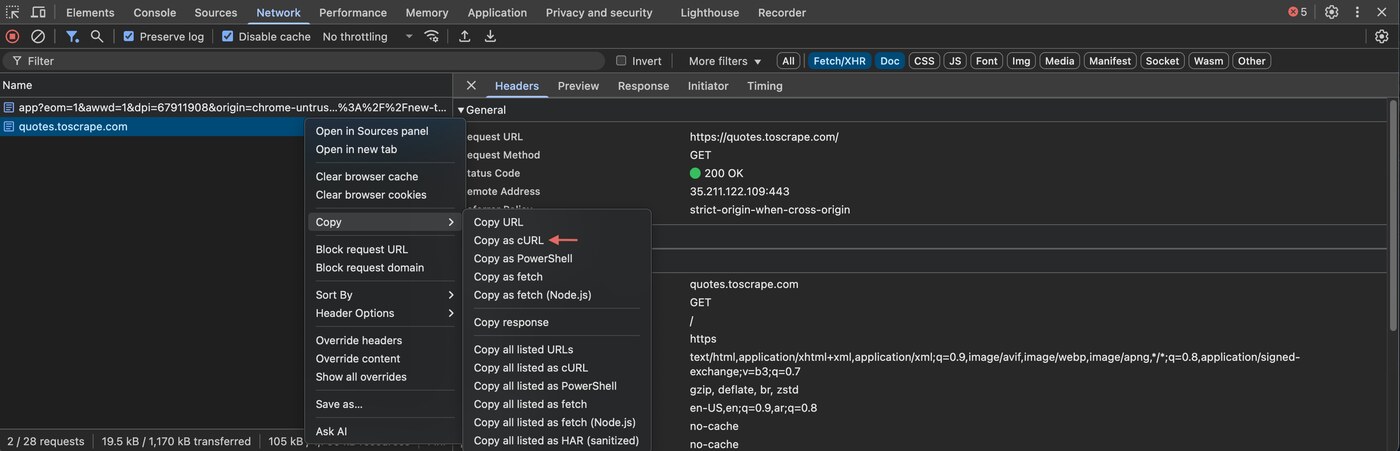Close the request details pane

coord(471,85)
